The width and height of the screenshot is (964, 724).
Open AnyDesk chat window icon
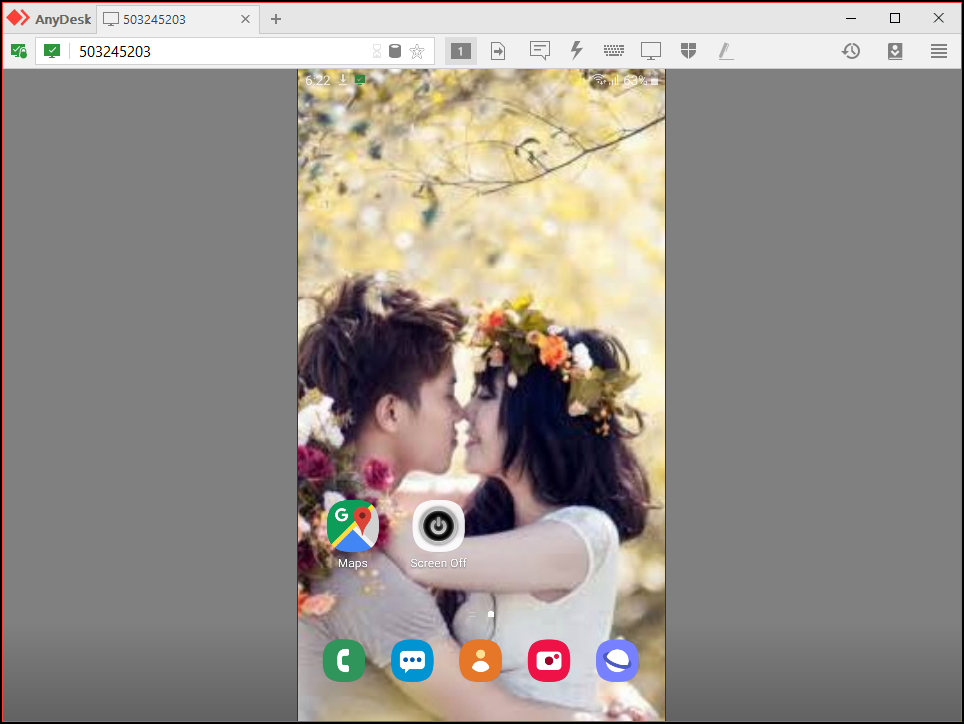tap(540, 51)
